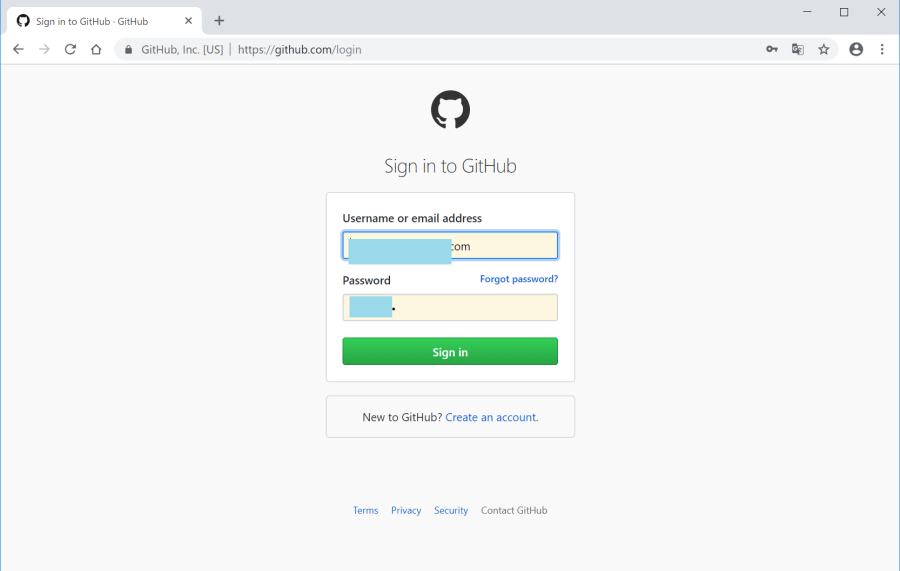Click the Forgot password? link
Viewport: 900px width, 571px height.
[x=518, y=279]
